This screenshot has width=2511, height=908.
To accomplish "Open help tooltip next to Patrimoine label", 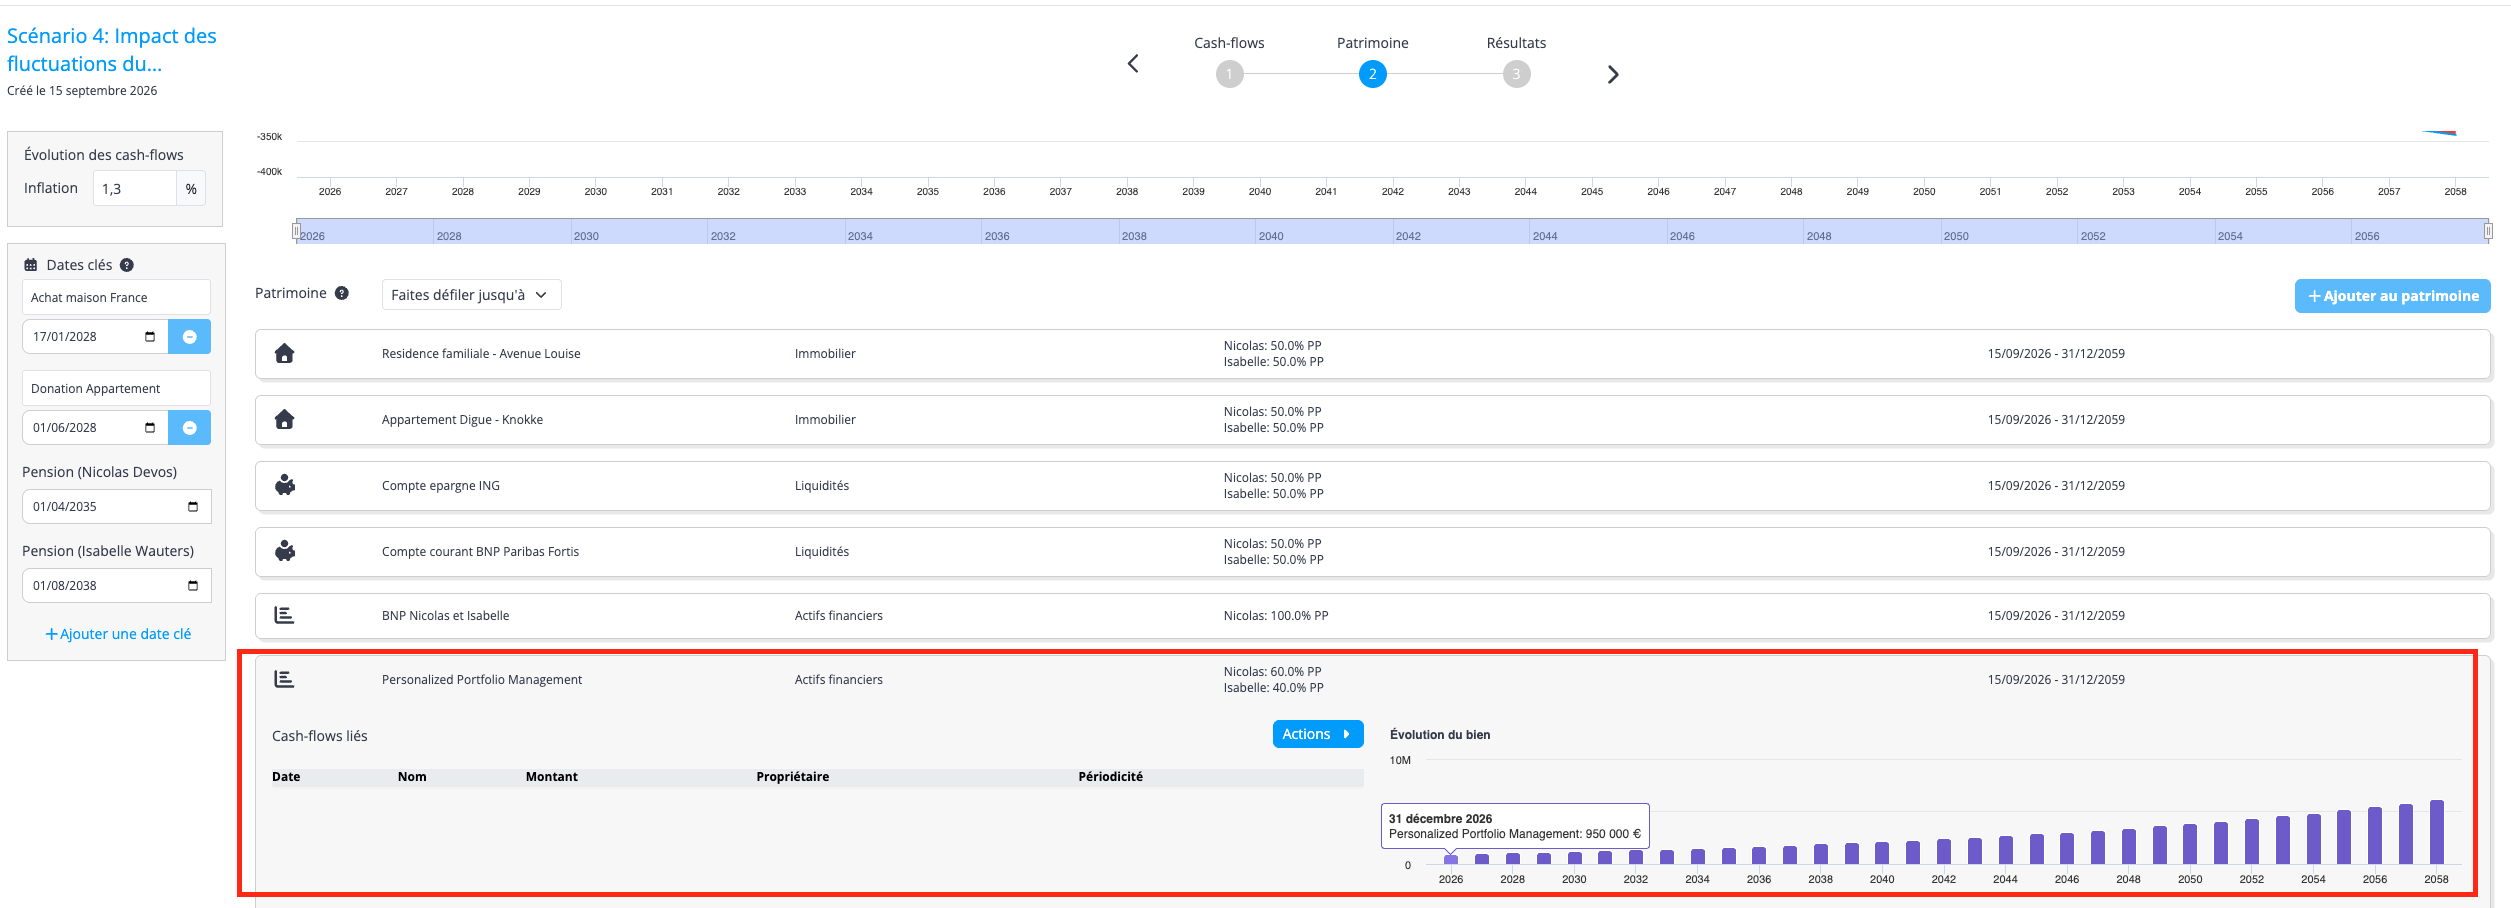I will (342, 293).
